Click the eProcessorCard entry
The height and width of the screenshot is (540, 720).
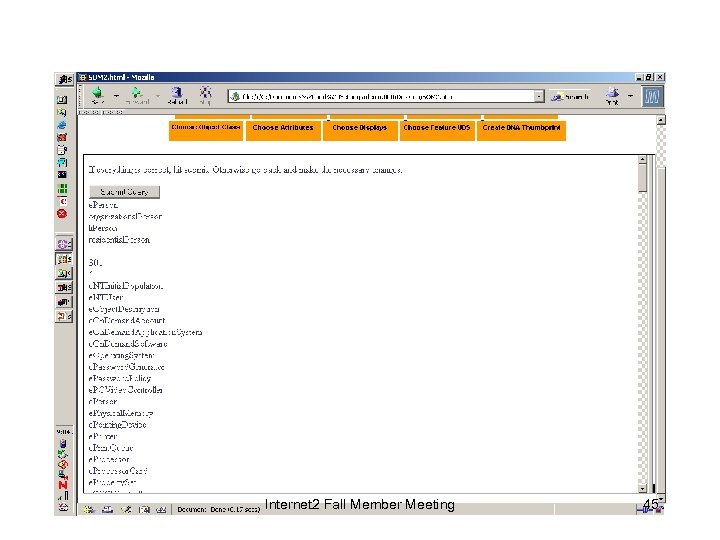(118, 471)
